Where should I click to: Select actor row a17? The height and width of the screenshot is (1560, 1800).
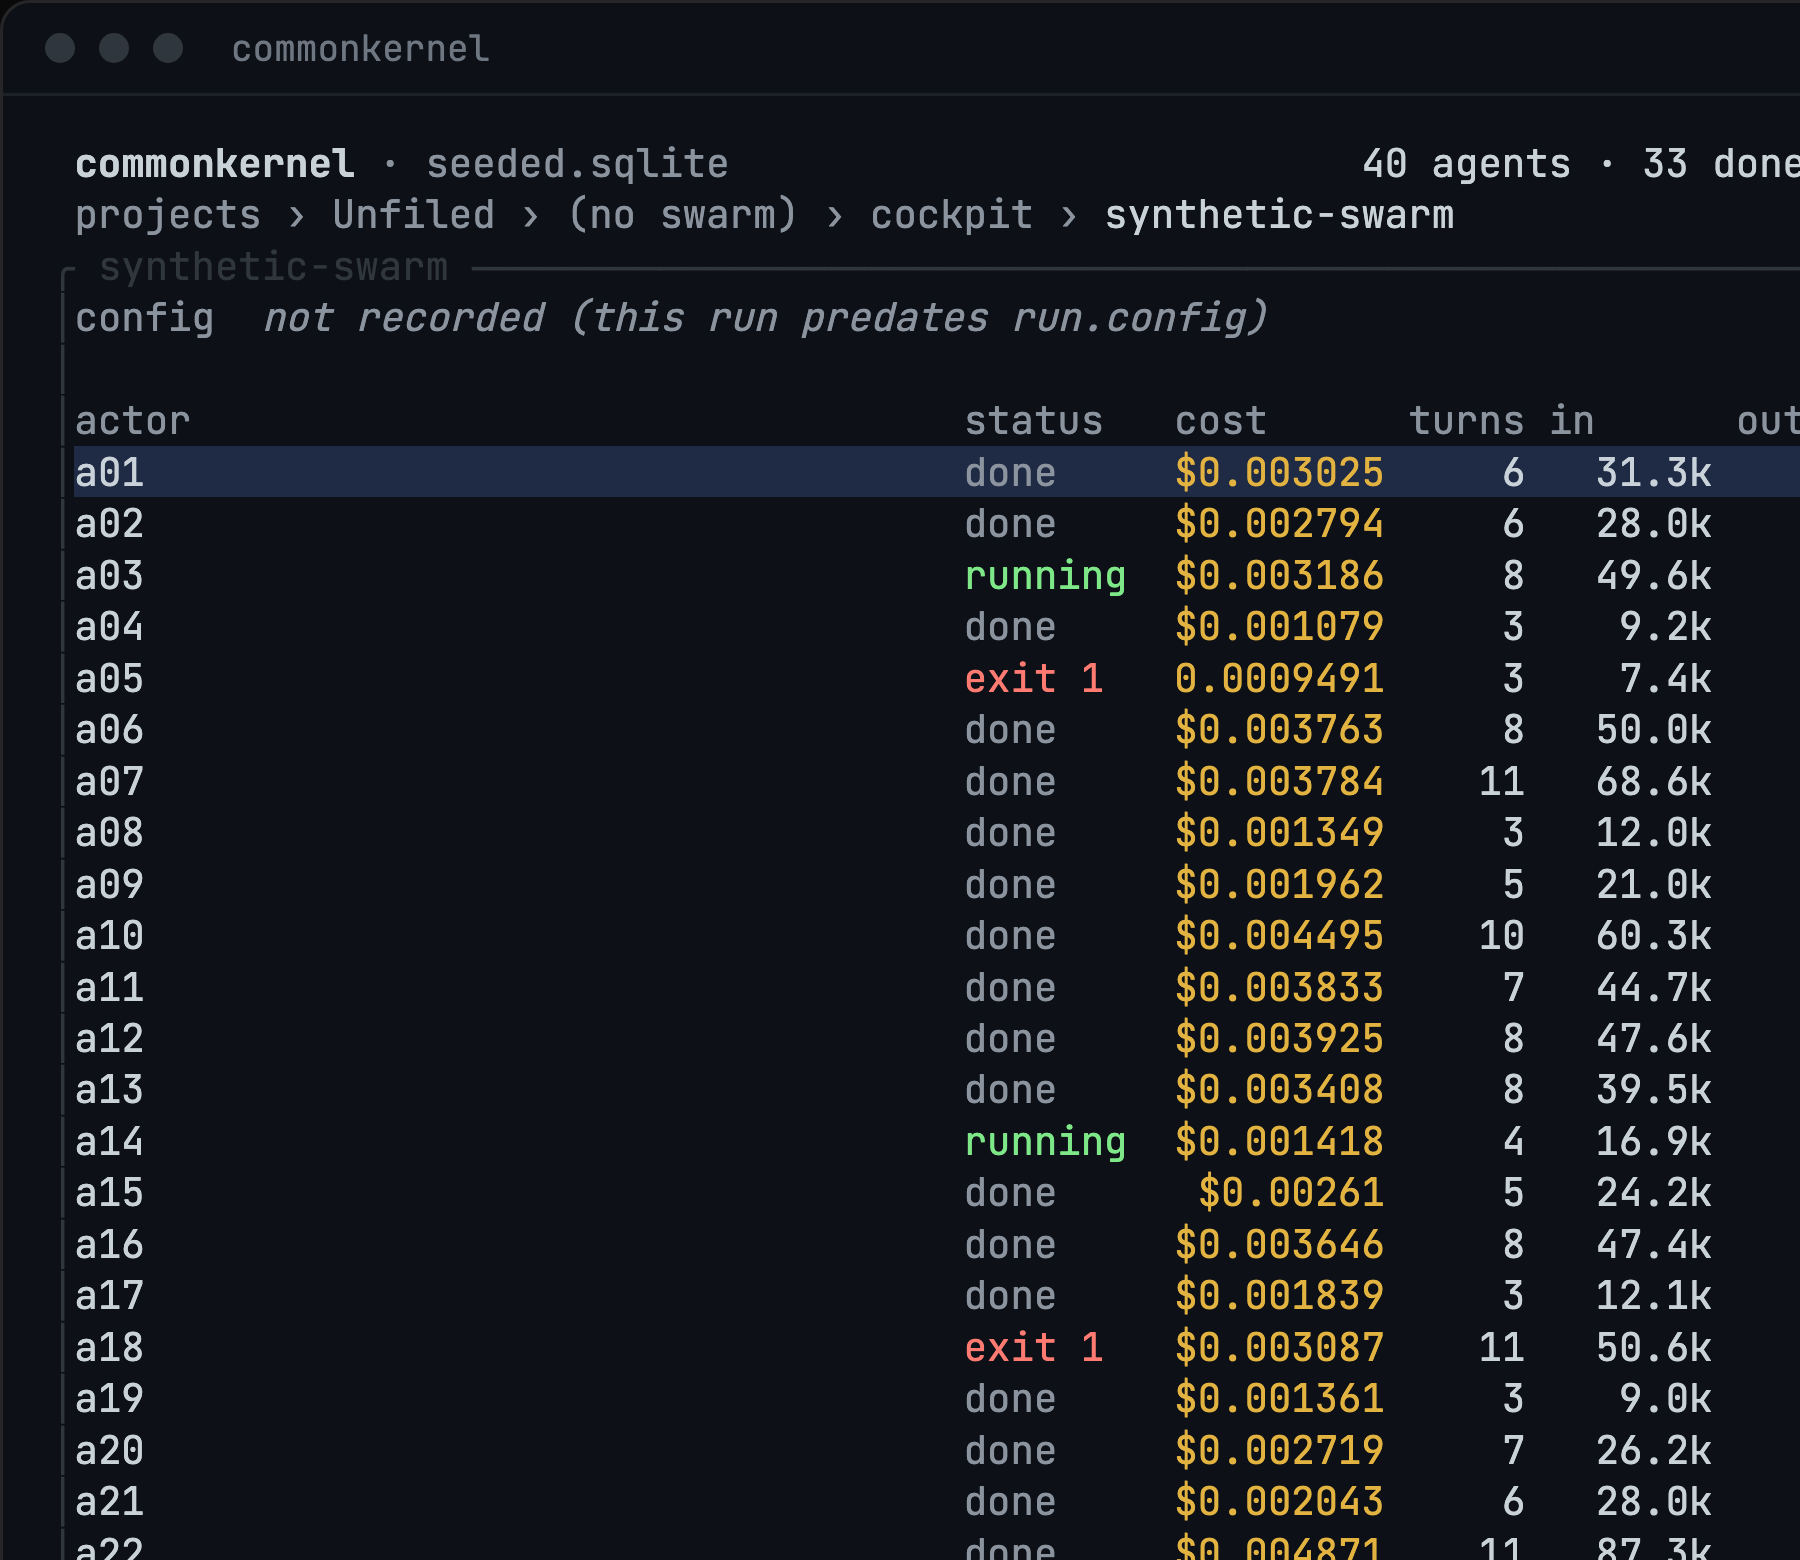tap(937, 1296)
